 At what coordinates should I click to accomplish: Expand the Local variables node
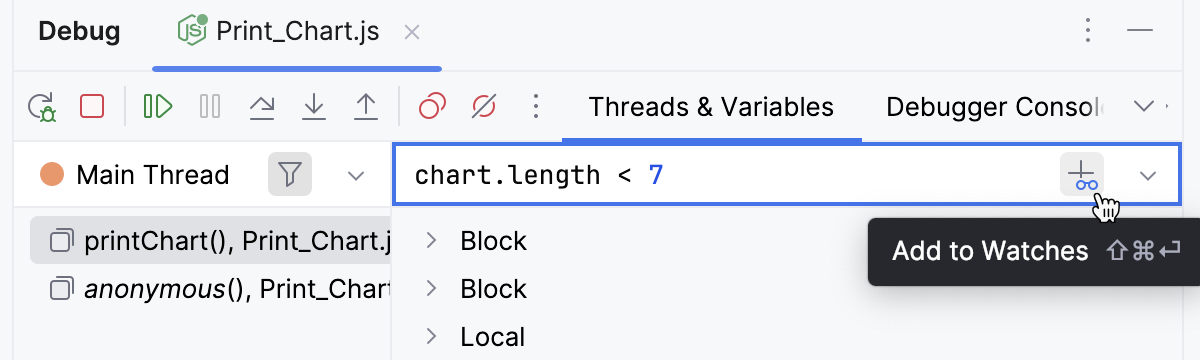(x=432, y=337)
